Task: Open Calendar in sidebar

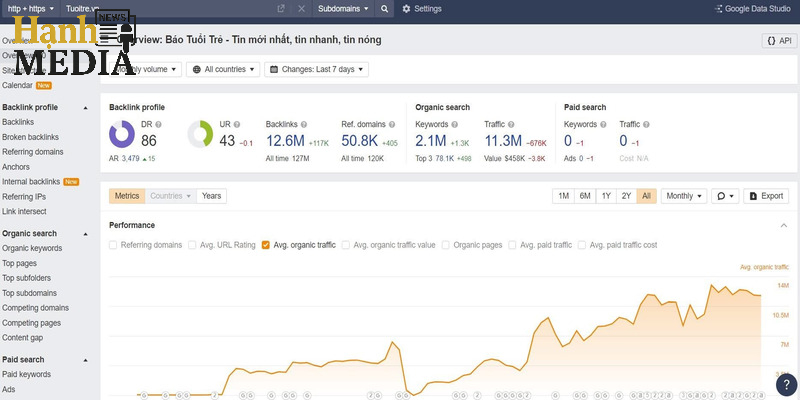Action: pyautogui.click(x=17, y=86)
